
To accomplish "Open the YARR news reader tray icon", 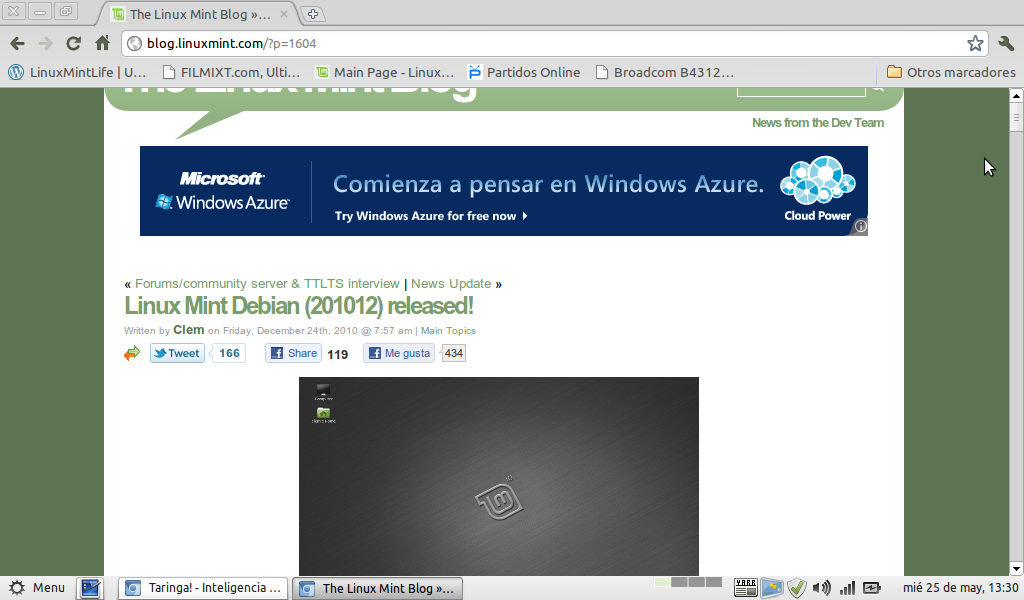I will pos(745,588).
